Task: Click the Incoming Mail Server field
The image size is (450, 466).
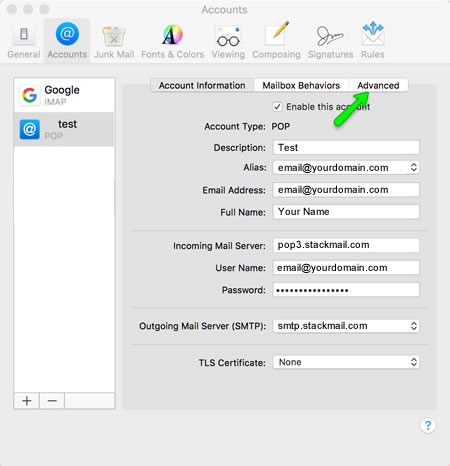Action: tap(346, 245)
